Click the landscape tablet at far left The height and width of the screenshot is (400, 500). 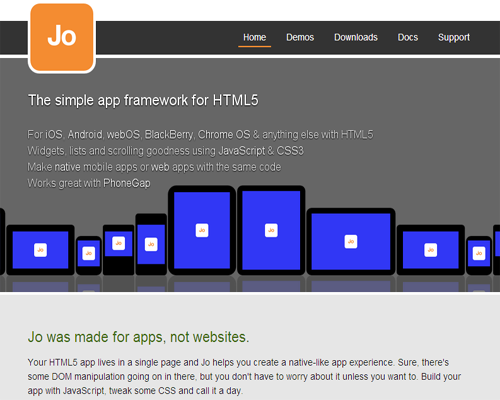40,250
